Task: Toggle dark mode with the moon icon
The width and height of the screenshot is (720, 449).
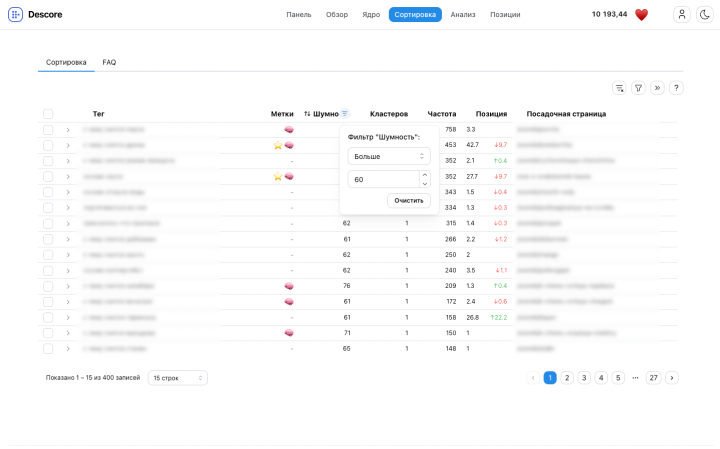Action: click(705, 15)
